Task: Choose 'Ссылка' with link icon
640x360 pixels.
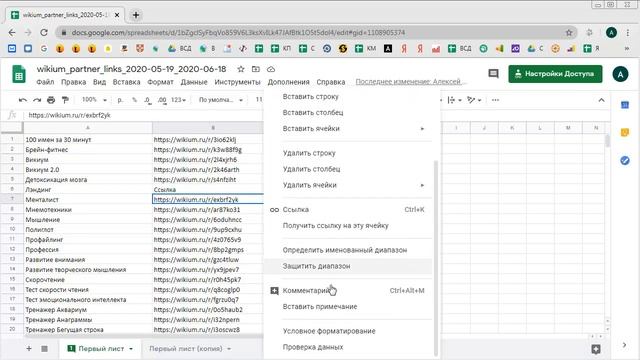Action: (x=348, y=209)
